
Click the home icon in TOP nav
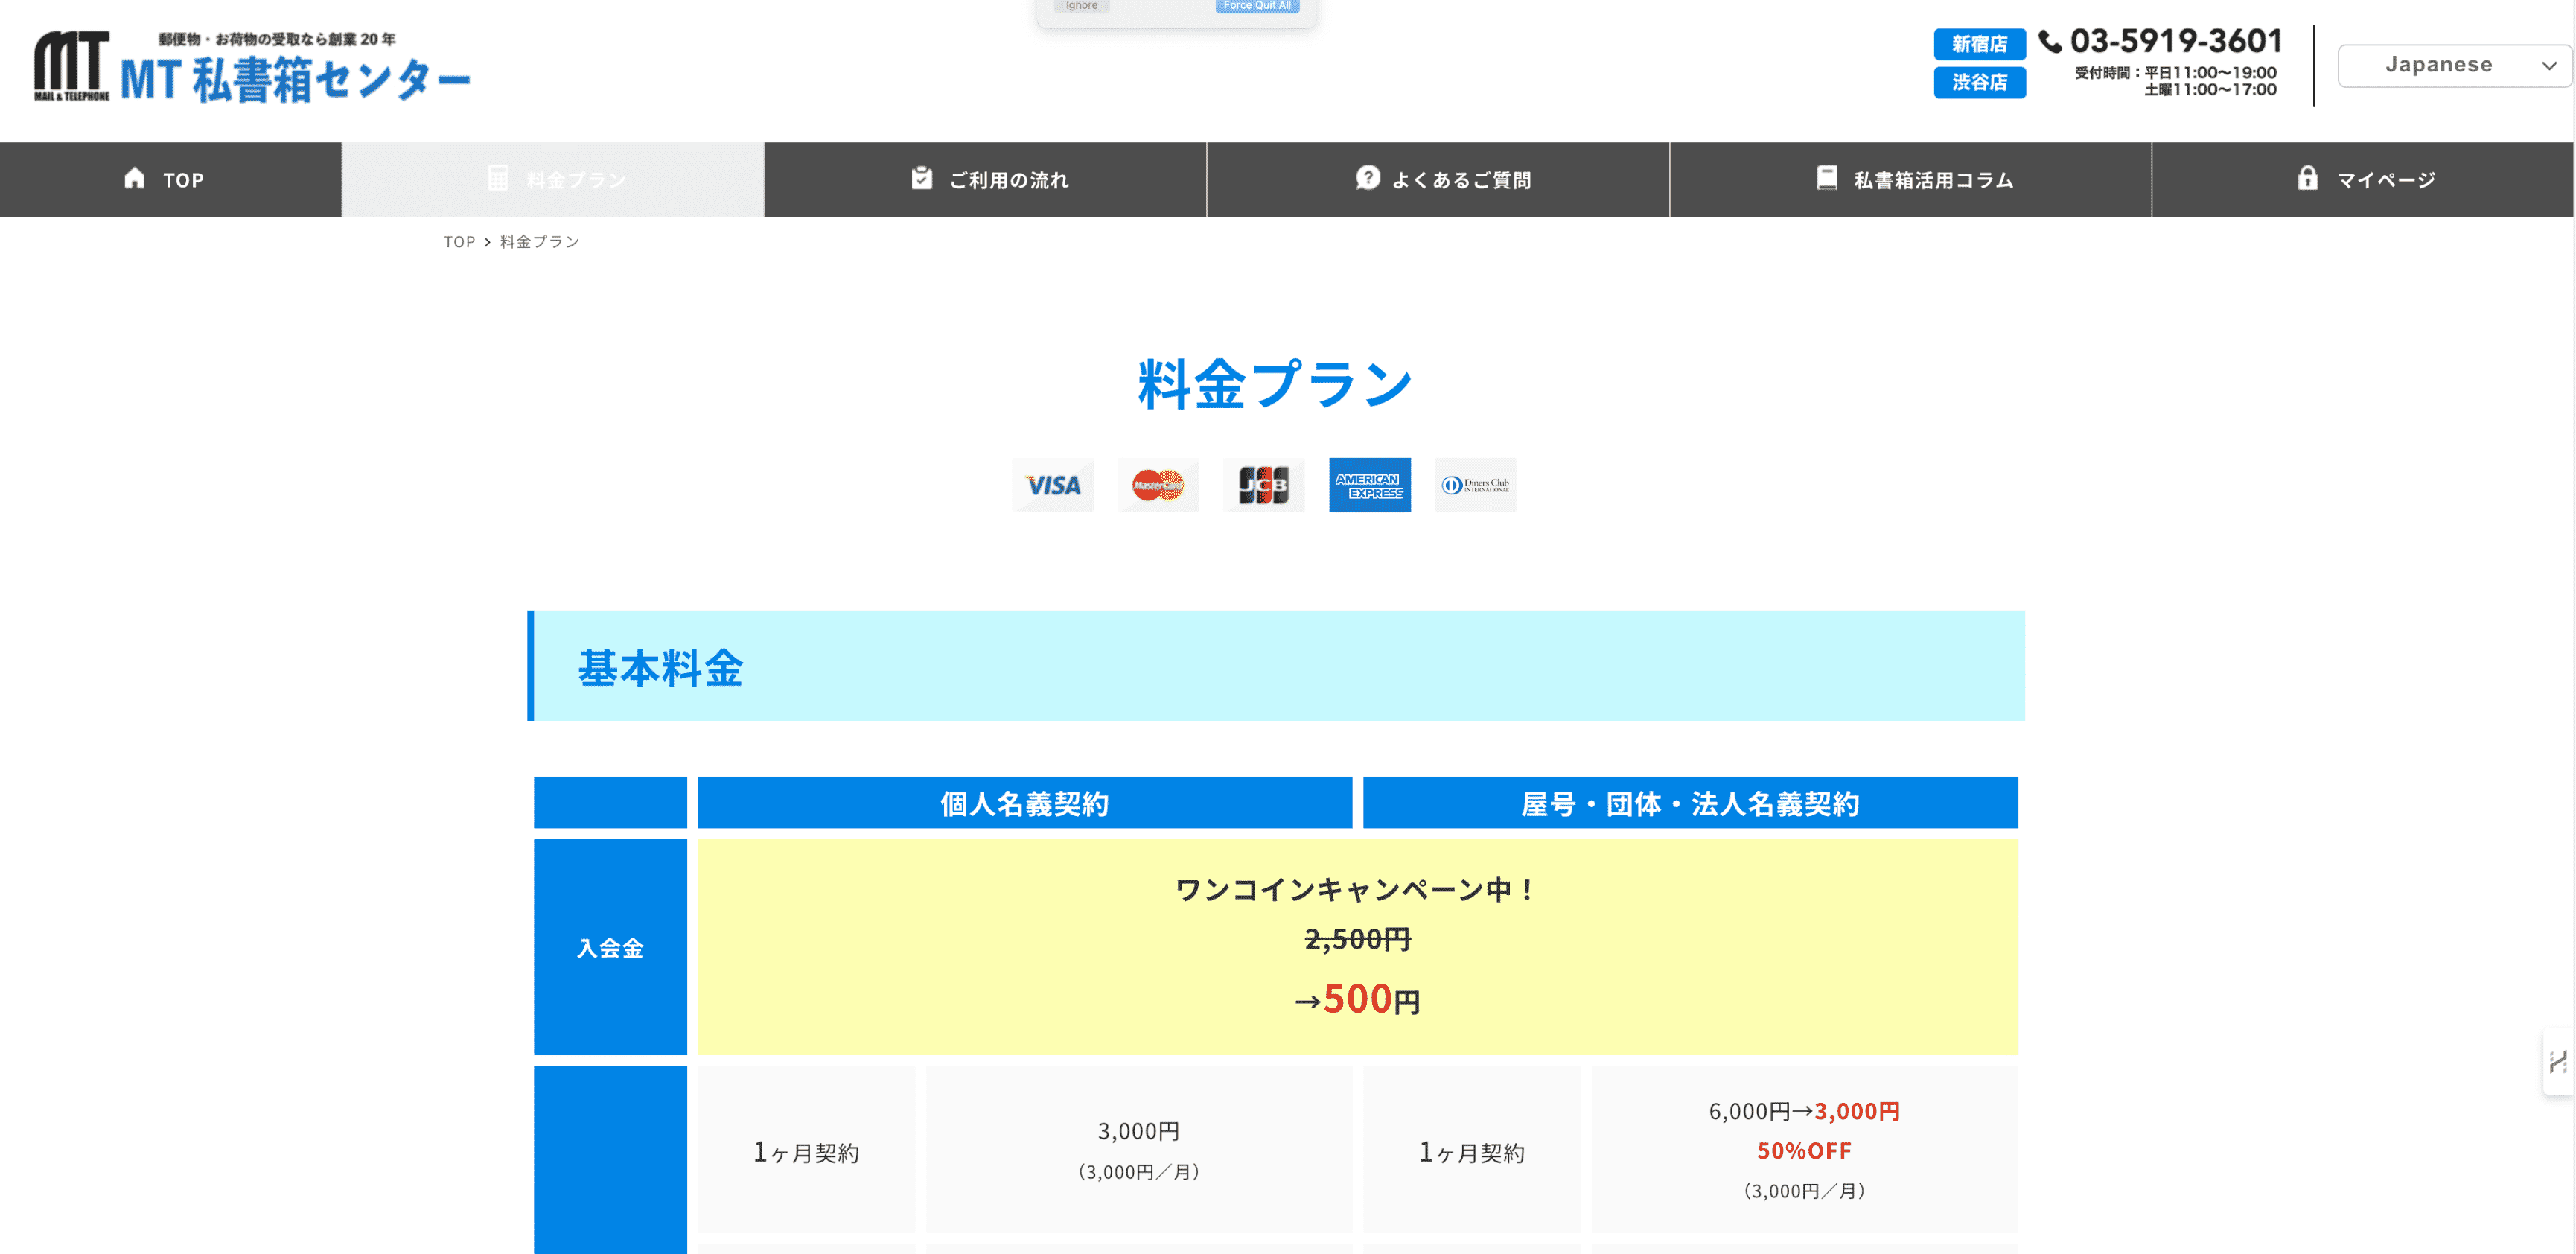tap(134, 178)
